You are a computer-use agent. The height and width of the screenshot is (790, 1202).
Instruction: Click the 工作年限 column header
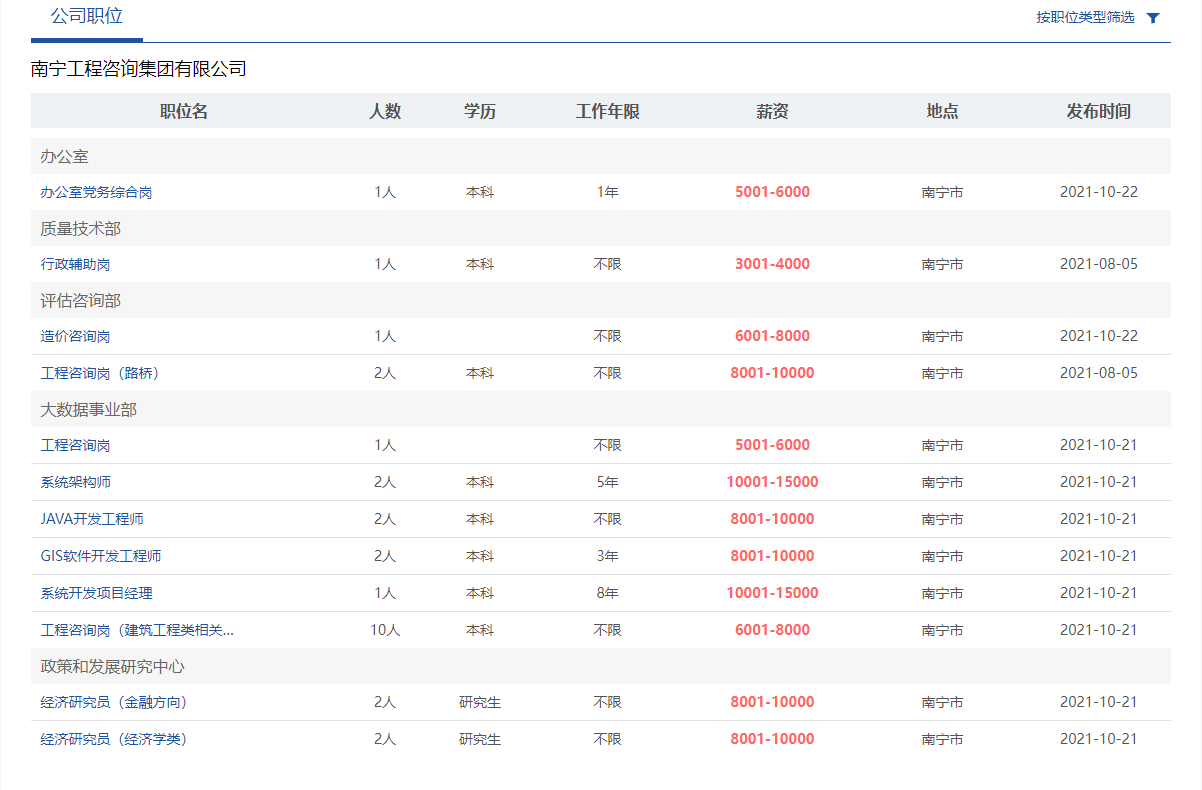608,111
